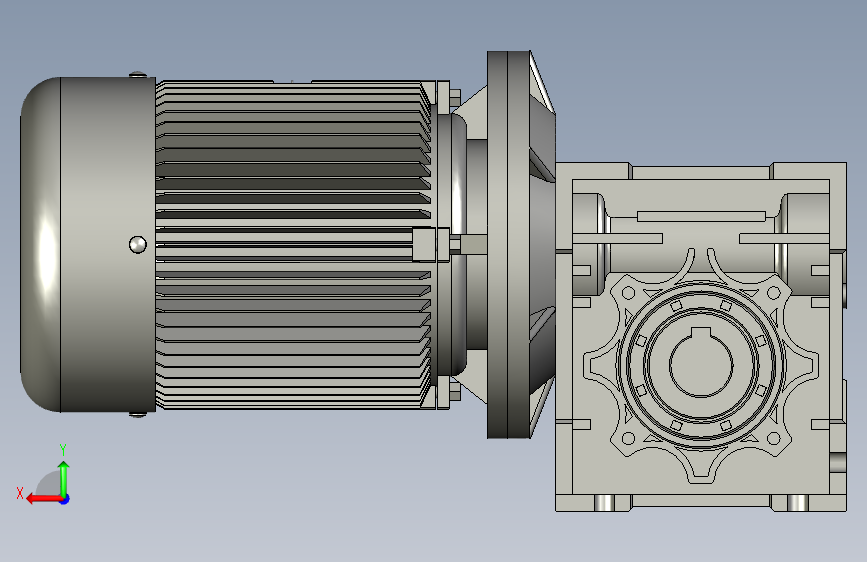Click the red X label of triad
This screenshot has height=562, width=867.
pos(20,493)
